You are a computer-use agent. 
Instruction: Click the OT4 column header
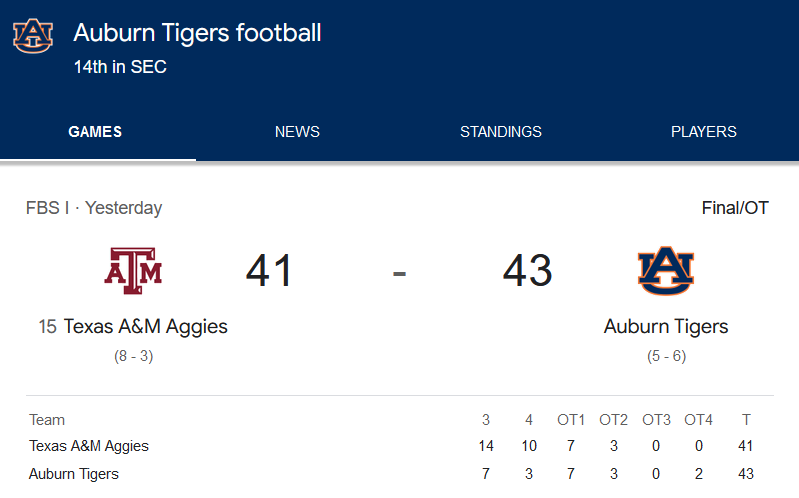(699, 420)
